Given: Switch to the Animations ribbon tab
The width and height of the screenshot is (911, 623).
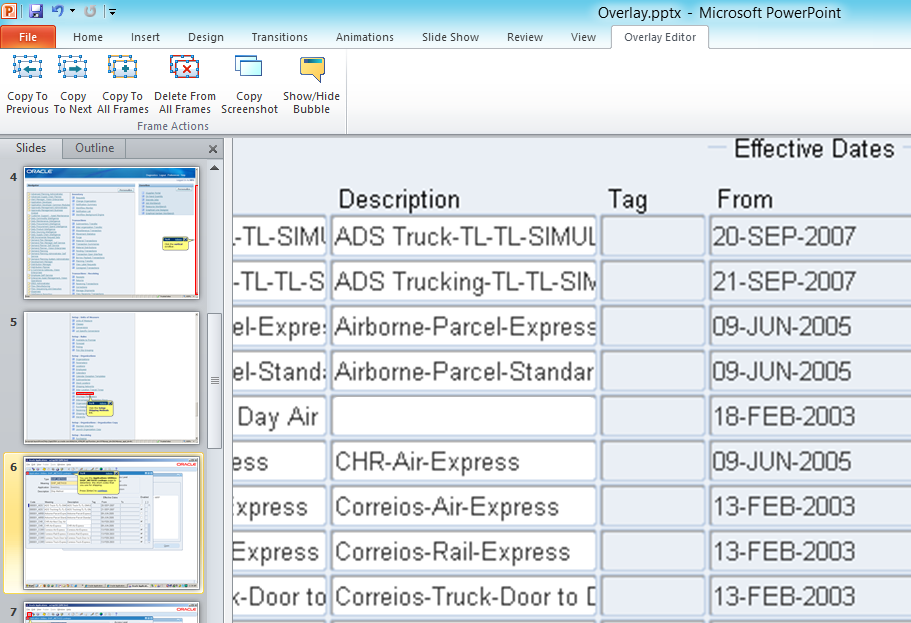Looking at the screenshot, I should (x=364, y=37).
